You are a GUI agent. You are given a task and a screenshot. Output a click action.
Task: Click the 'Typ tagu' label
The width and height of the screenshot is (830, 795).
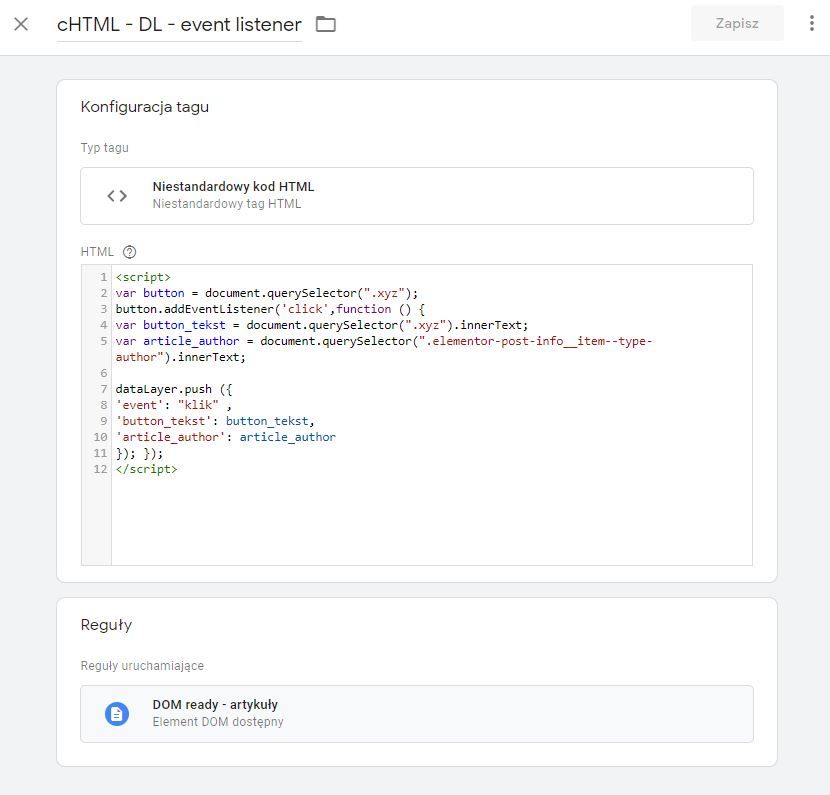[x=104, y=148]
